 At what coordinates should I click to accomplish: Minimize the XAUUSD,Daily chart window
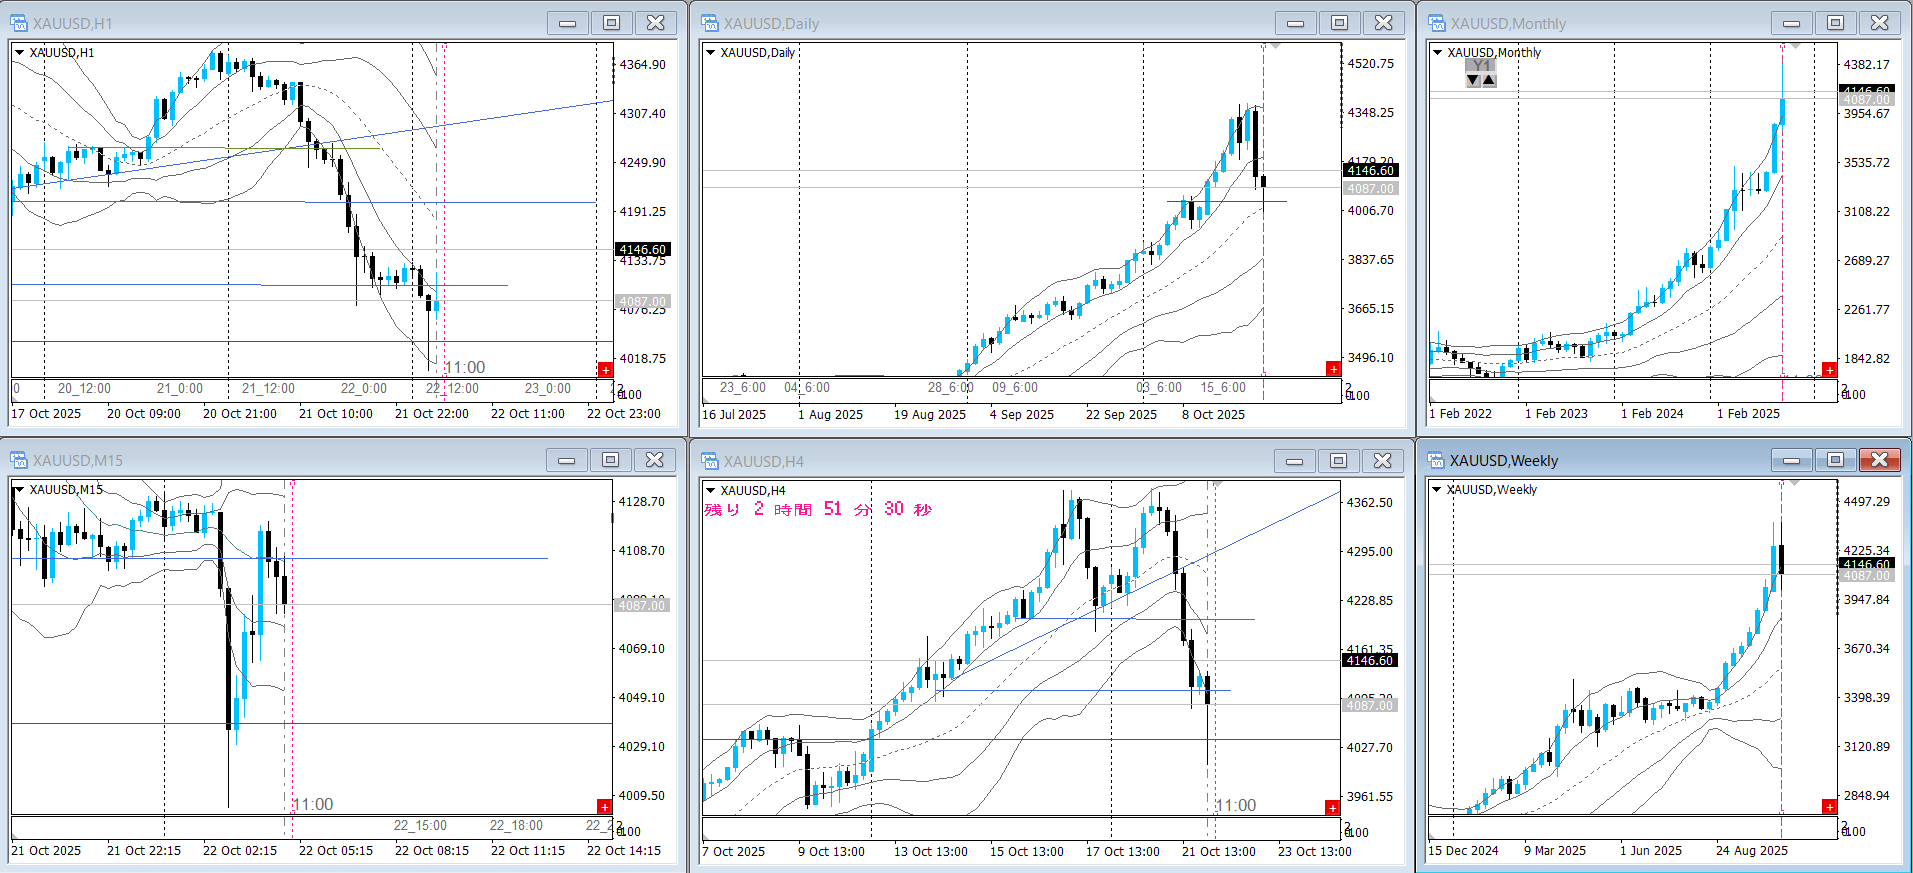[1295, 23]
